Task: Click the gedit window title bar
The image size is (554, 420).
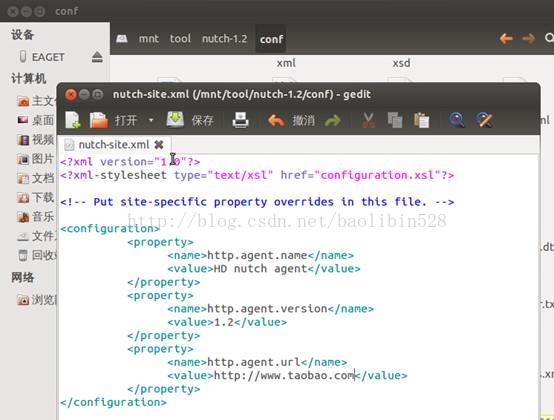Action: pyautogui.click(x=299, y=94)
